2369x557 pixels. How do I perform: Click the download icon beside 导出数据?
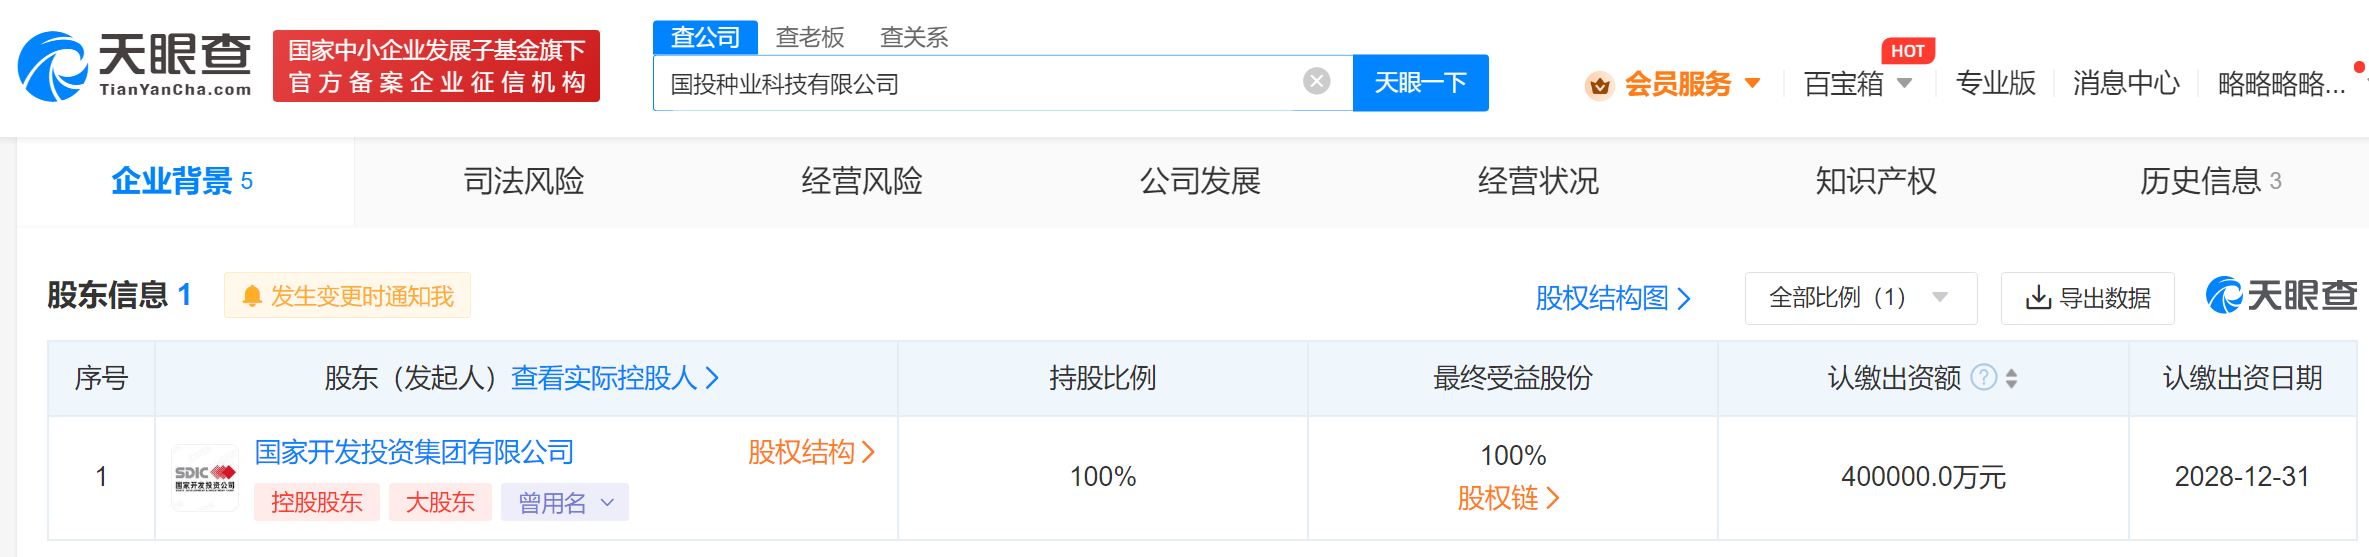[2037, 298]
